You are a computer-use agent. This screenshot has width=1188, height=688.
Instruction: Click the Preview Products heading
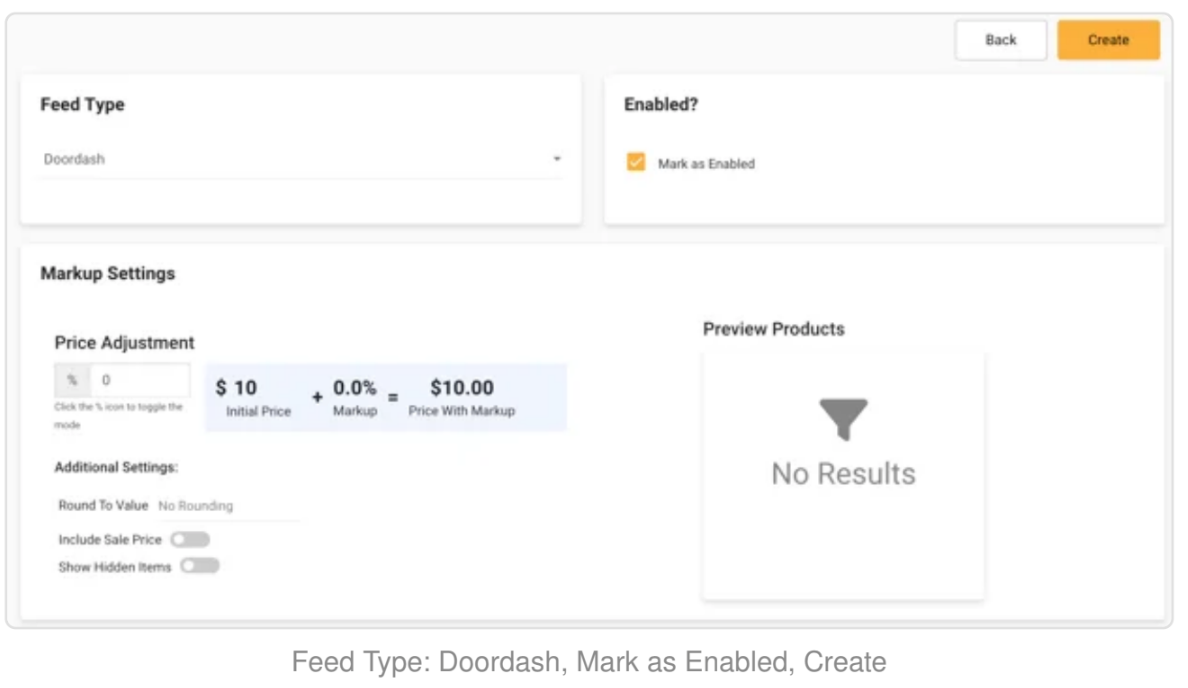774,329
